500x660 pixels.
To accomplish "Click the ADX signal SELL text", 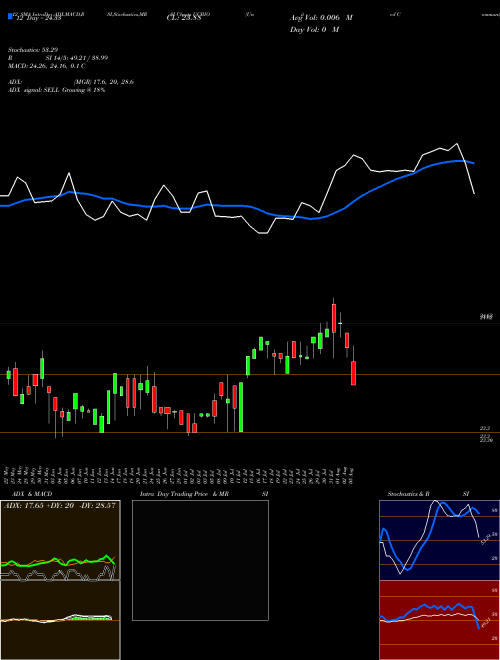I will click(56, 90).
